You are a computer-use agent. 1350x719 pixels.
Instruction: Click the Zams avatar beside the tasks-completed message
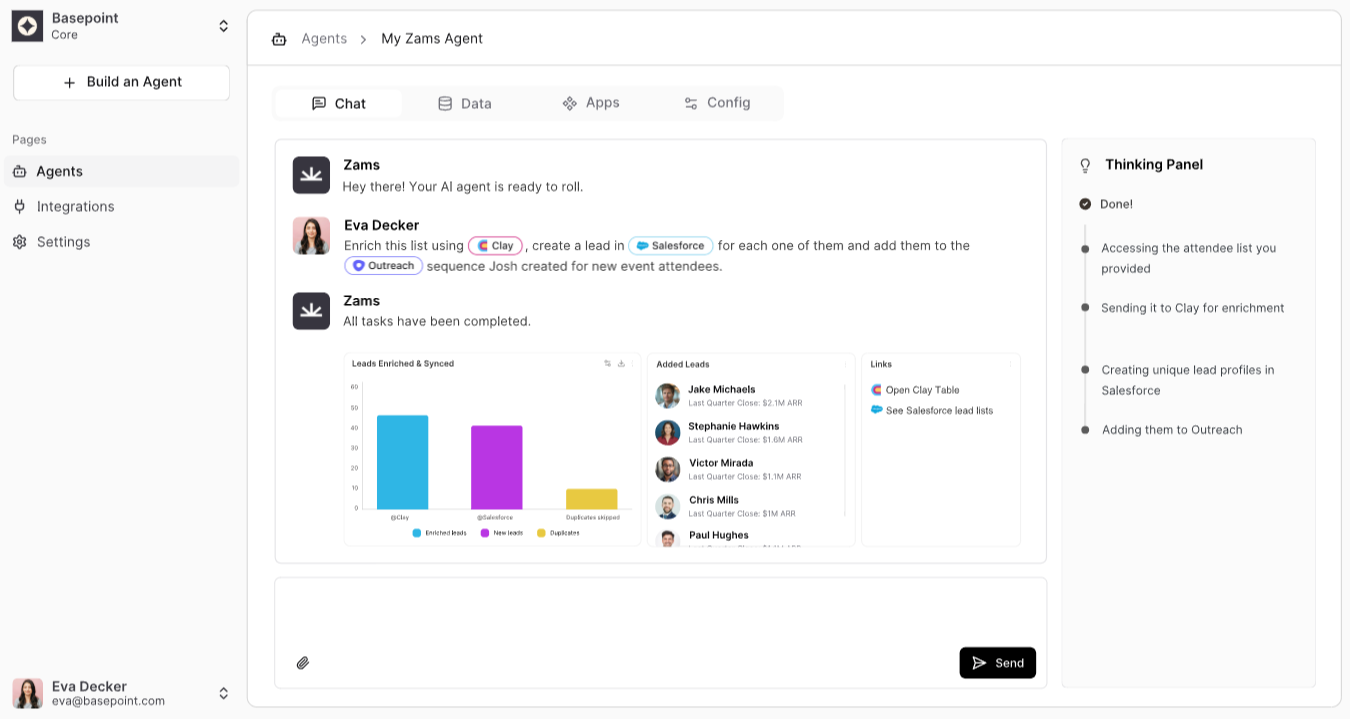click(x=311, y=311)
